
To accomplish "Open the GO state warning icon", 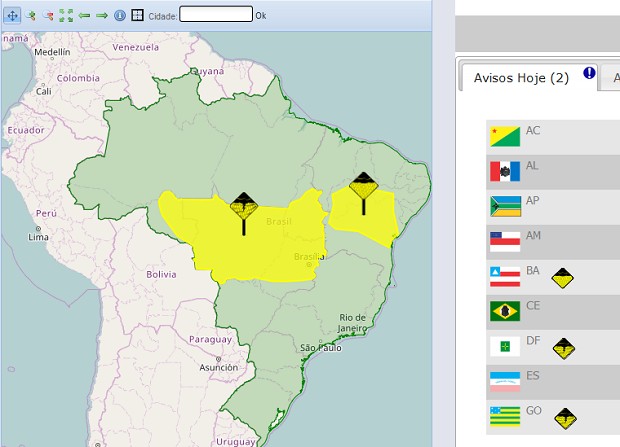I will coord(566,417).
